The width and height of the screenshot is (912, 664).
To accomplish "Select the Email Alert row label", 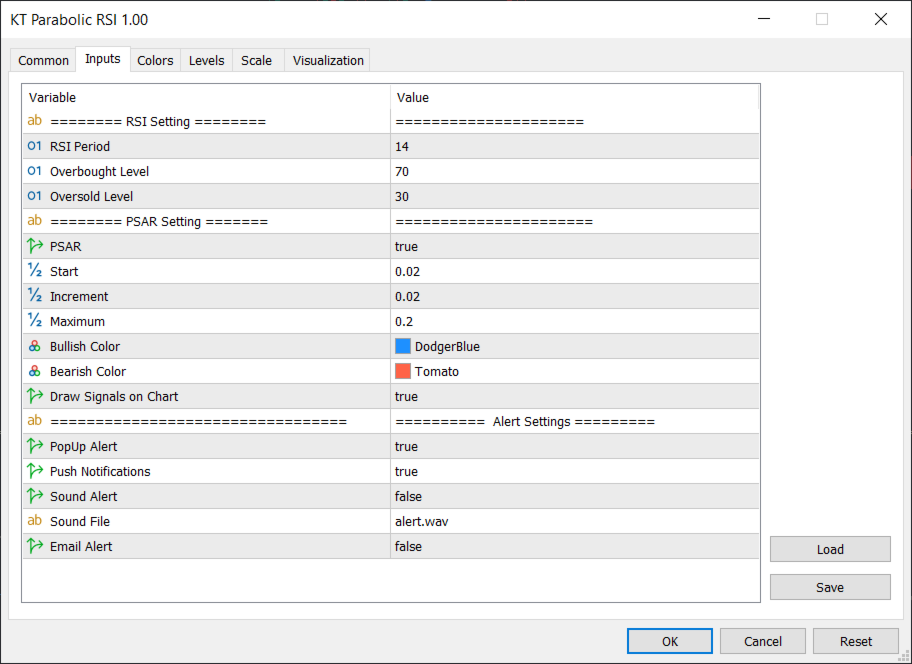I will coord(81,547).
